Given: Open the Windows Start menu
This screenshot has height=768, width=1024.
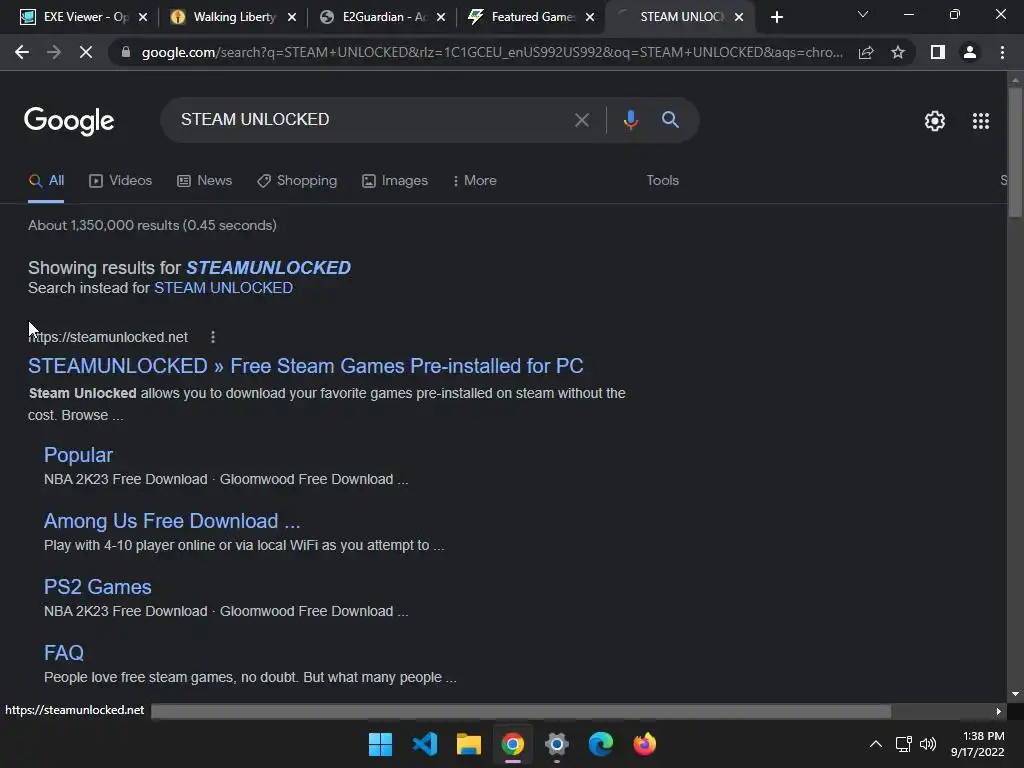Looking at the screenshot, I should coord(380,744).
